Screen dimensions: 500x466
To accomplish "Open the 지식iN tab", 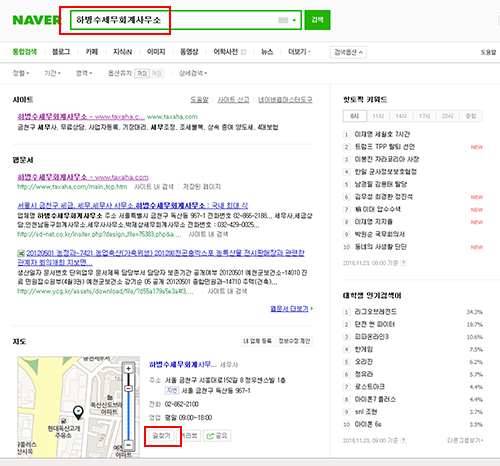I will tap(122, 52).
